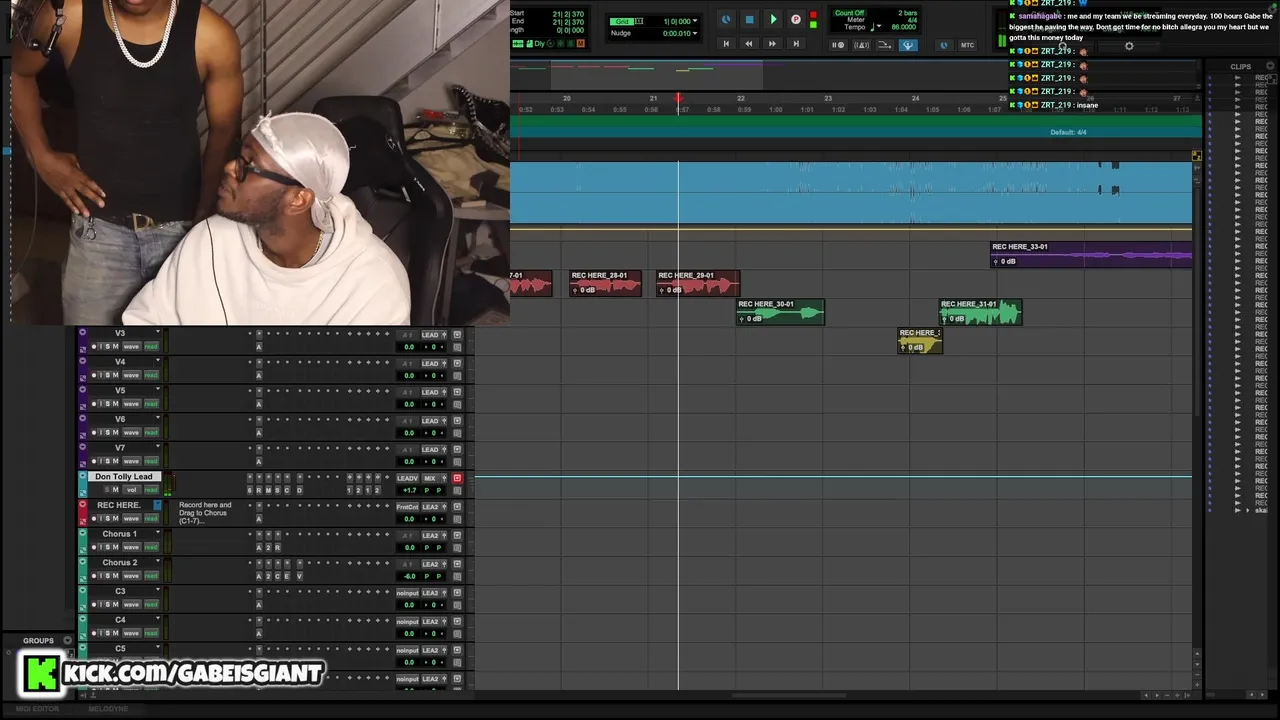Open Chorus 1 track name dropdown arrow
The width and height of the screenshot is (1280, 720).
click(x=157, y=533)
